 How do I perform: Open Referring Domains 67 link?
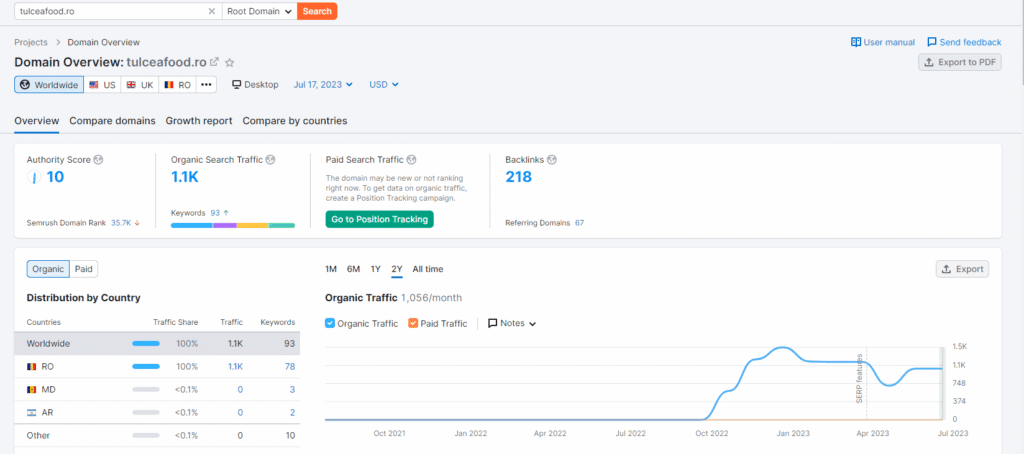tap(579, 223)
